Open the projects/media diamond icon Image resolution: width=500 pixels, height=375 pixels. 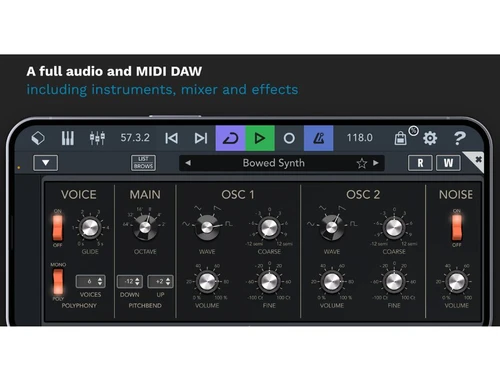(38, 138)
